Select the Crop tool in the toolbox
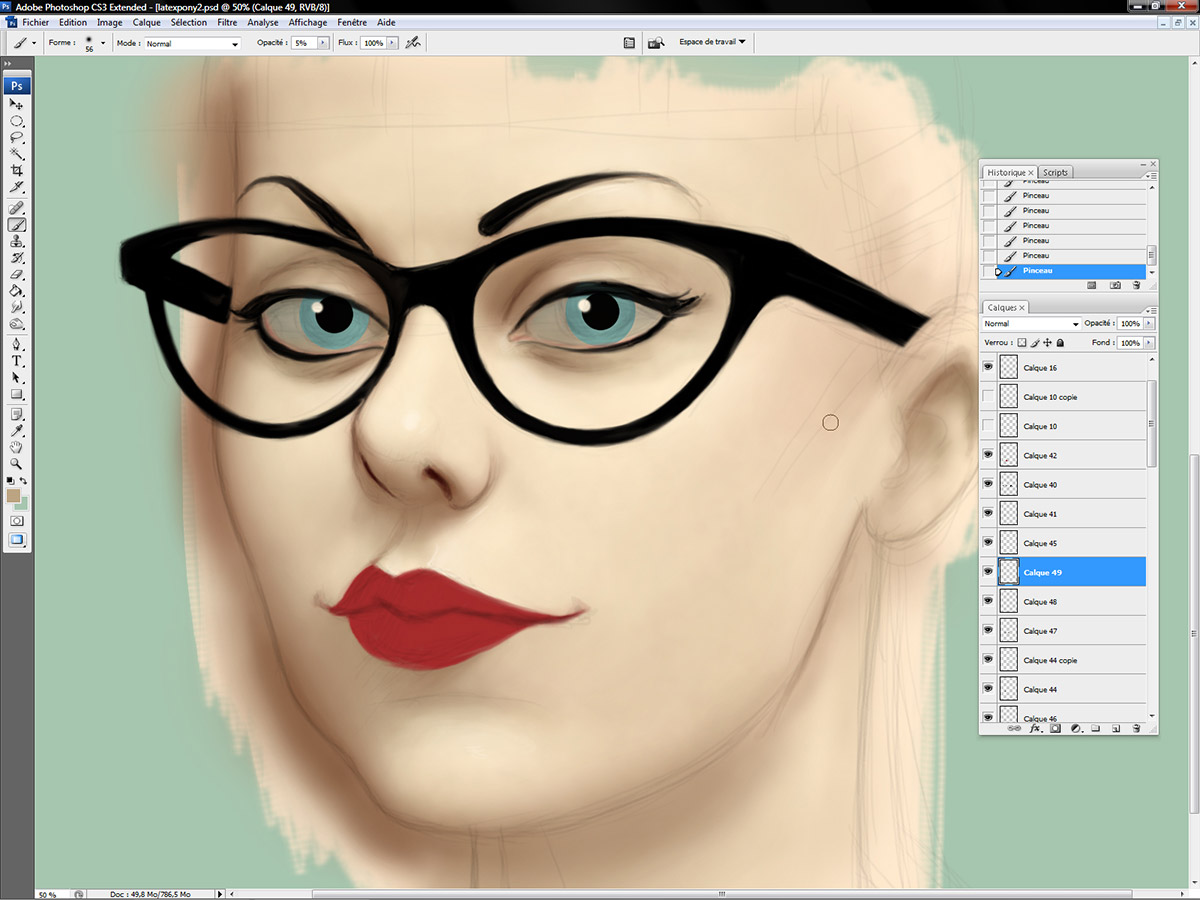1200x900 pixels. 17,171
